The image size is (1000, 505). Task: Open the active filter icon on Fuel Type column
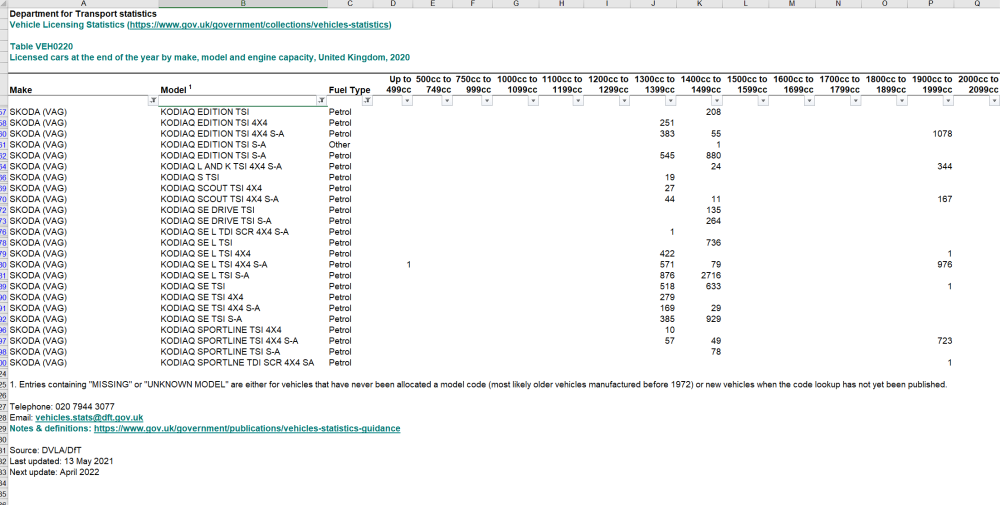(367, 101)
